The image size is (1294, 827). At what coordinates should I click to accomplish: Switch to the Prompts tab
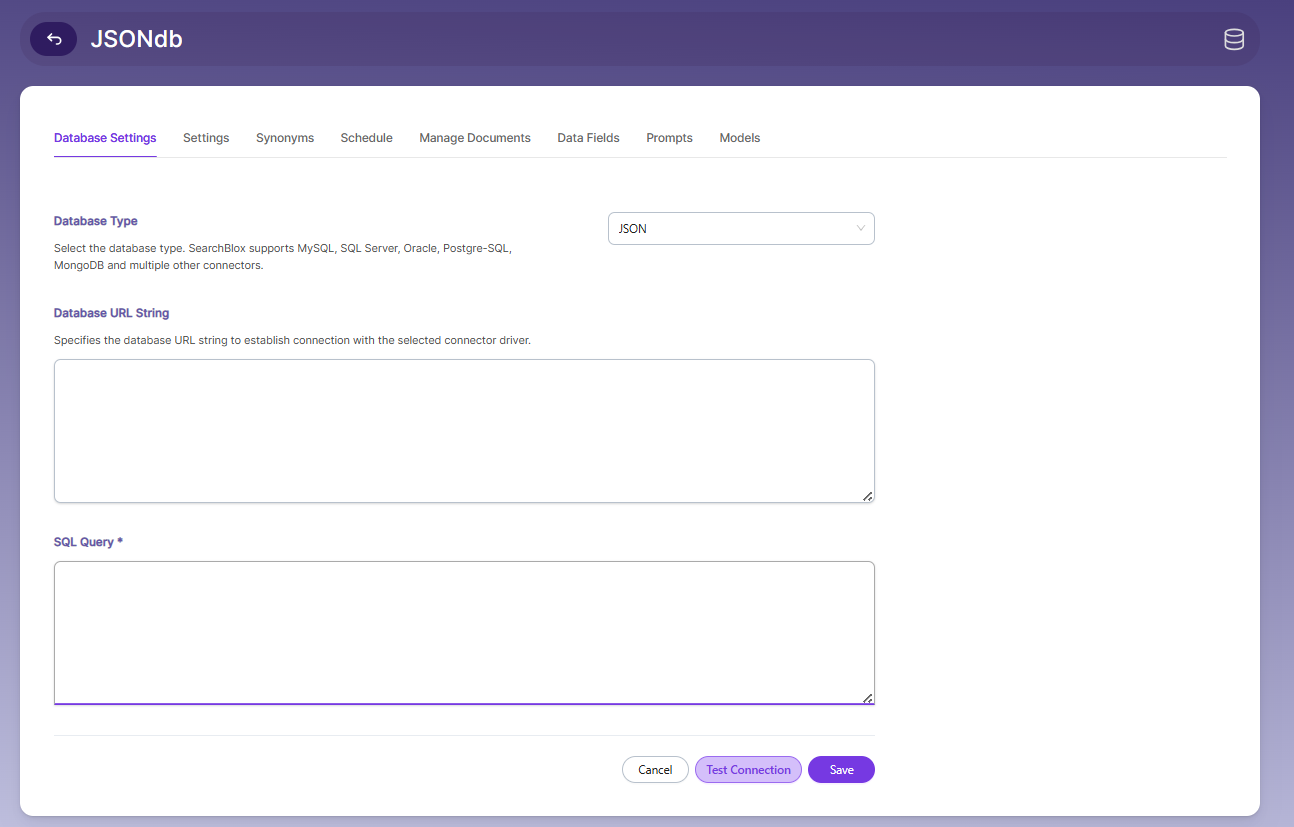pos(669,138)
